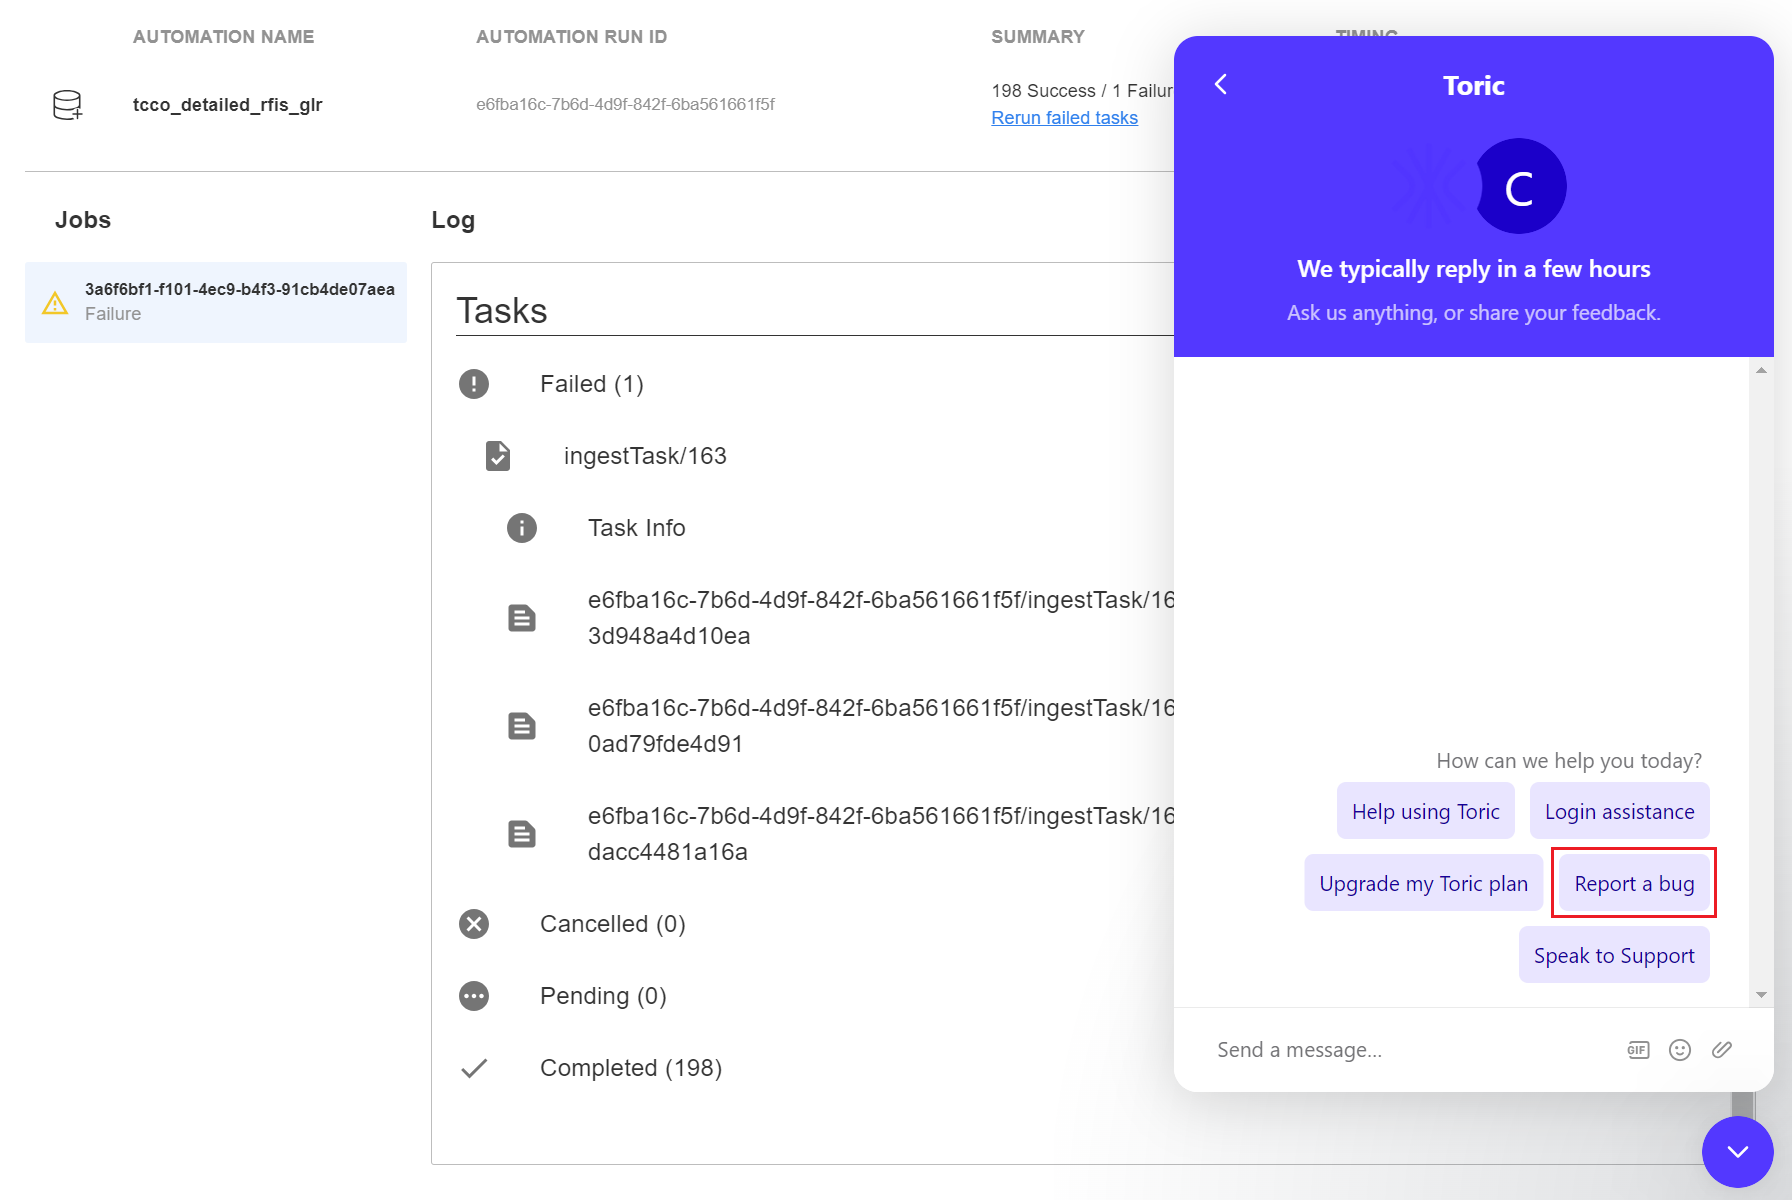Click the ellipsis icon next to Pending (0)

(x=474, y=996)
